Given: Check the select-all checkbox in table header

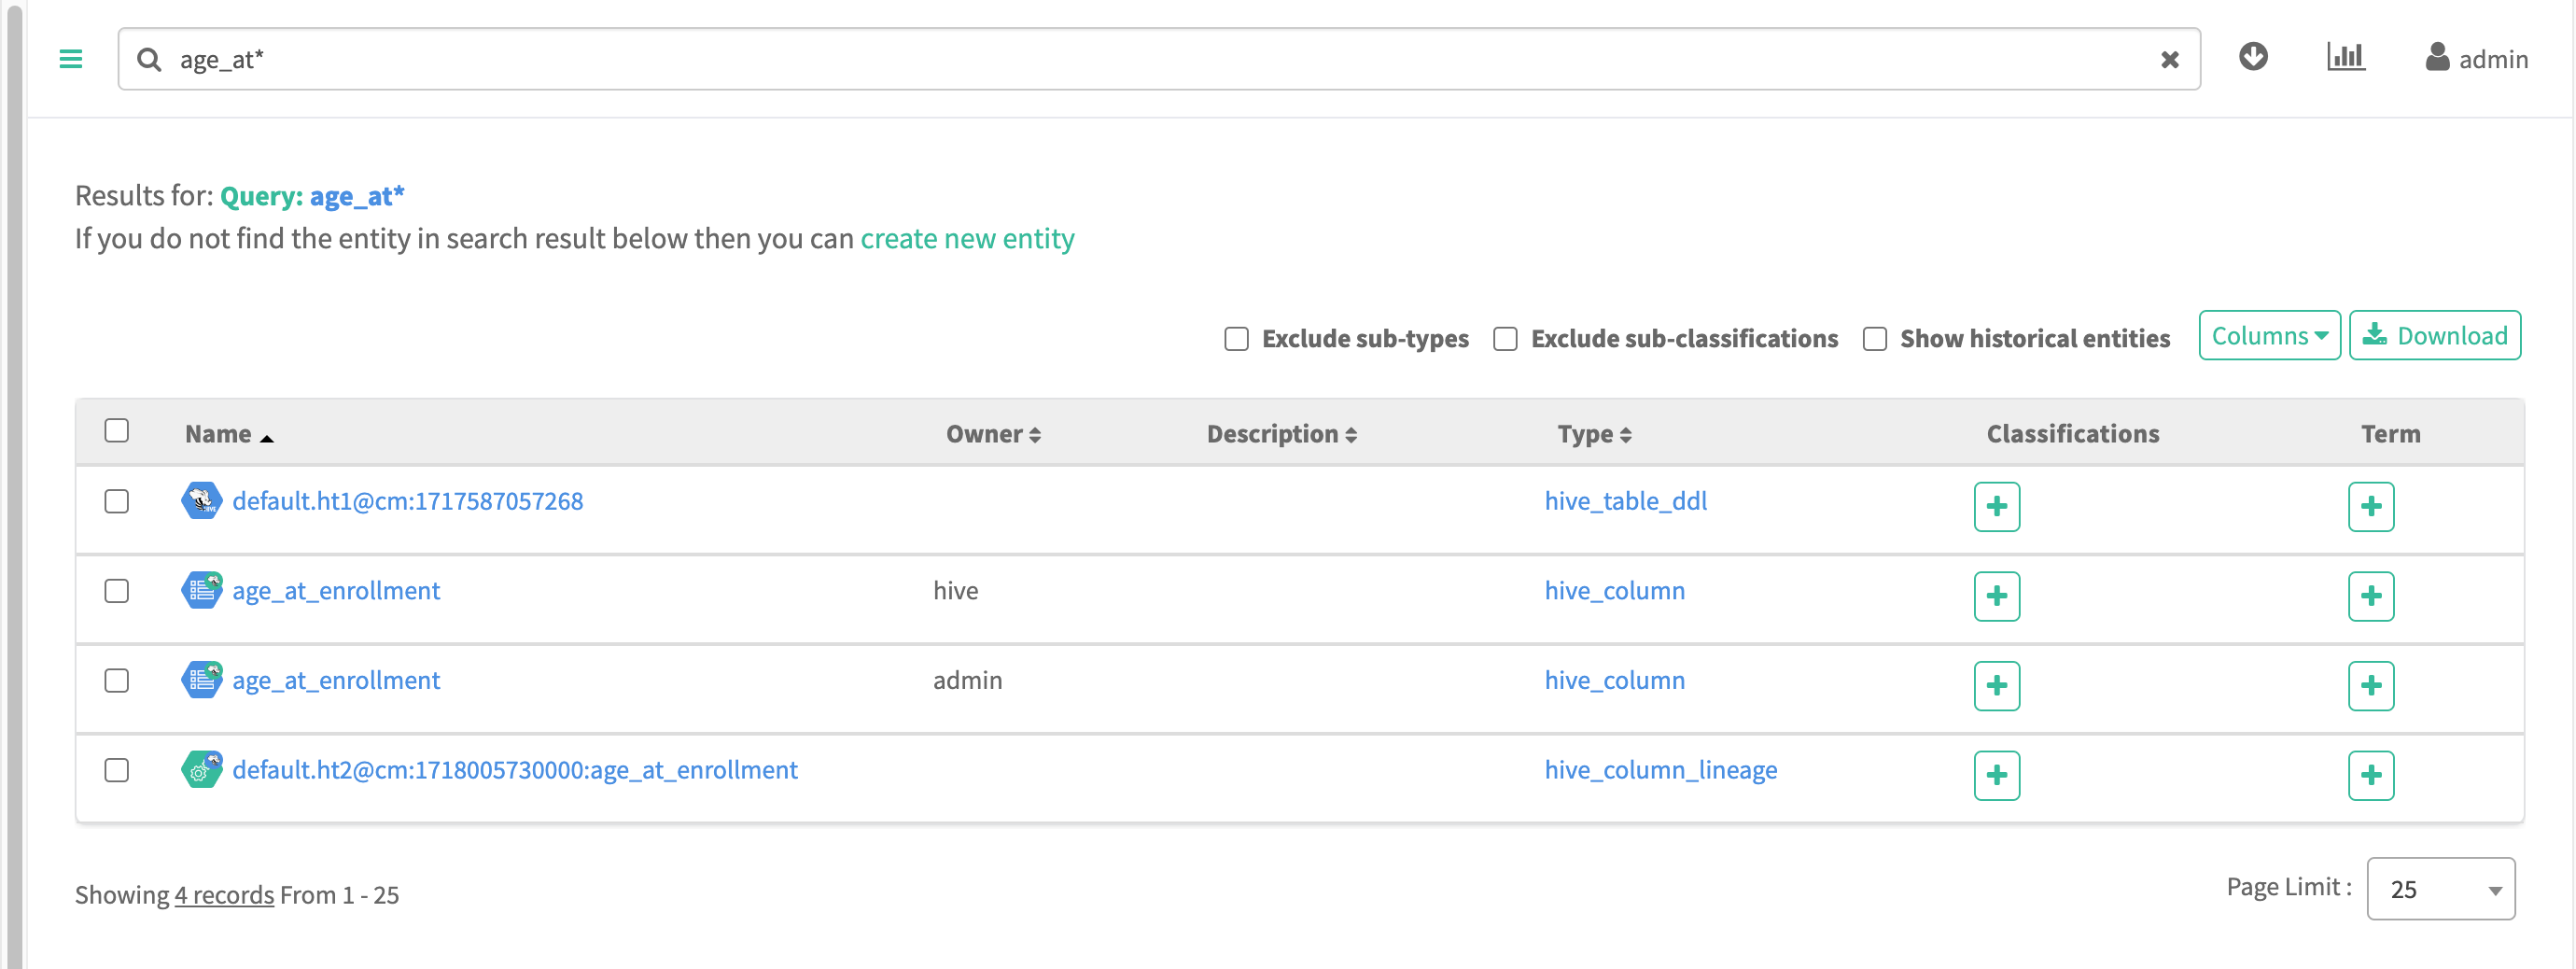Looking at the screenshot, I should [x=117, y=431].
